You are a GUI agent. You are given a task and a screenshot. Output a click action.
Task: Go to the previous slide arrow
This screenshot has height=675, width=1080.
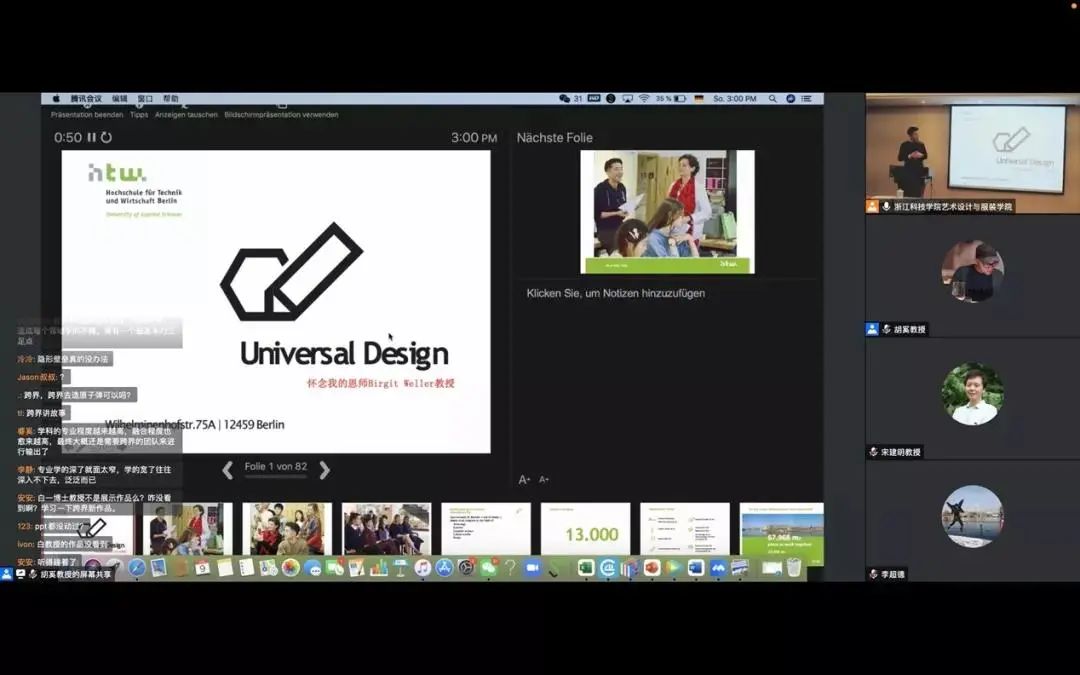(227, 470)
